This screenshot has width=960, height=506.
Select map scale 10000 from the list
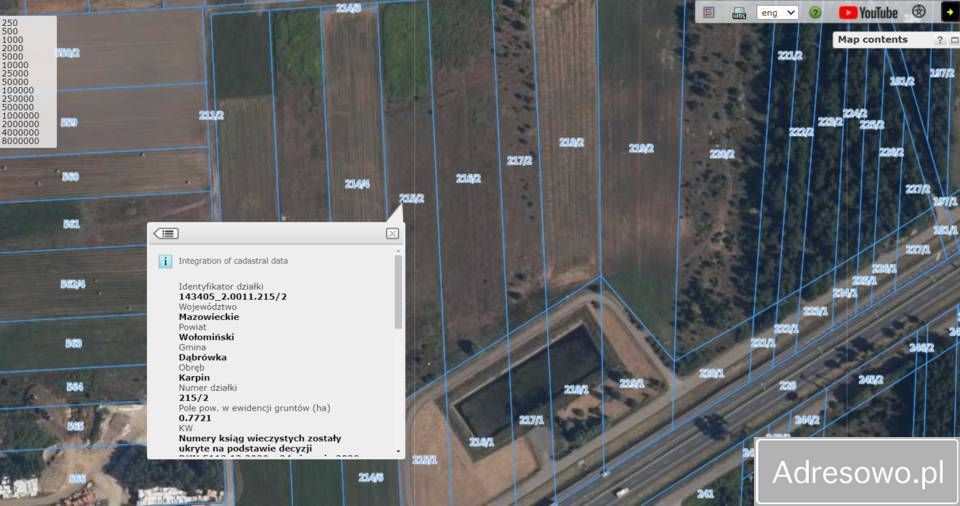tap(15, 65)
